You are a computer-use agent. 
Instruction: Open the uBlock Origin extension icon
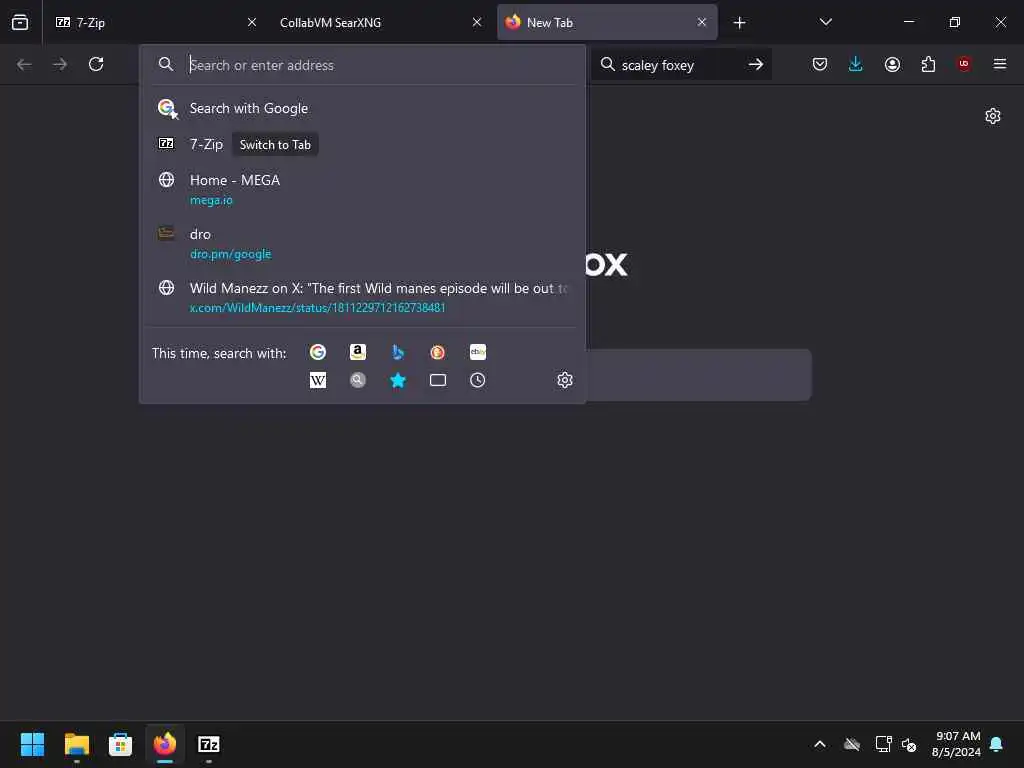click(964, 63)
